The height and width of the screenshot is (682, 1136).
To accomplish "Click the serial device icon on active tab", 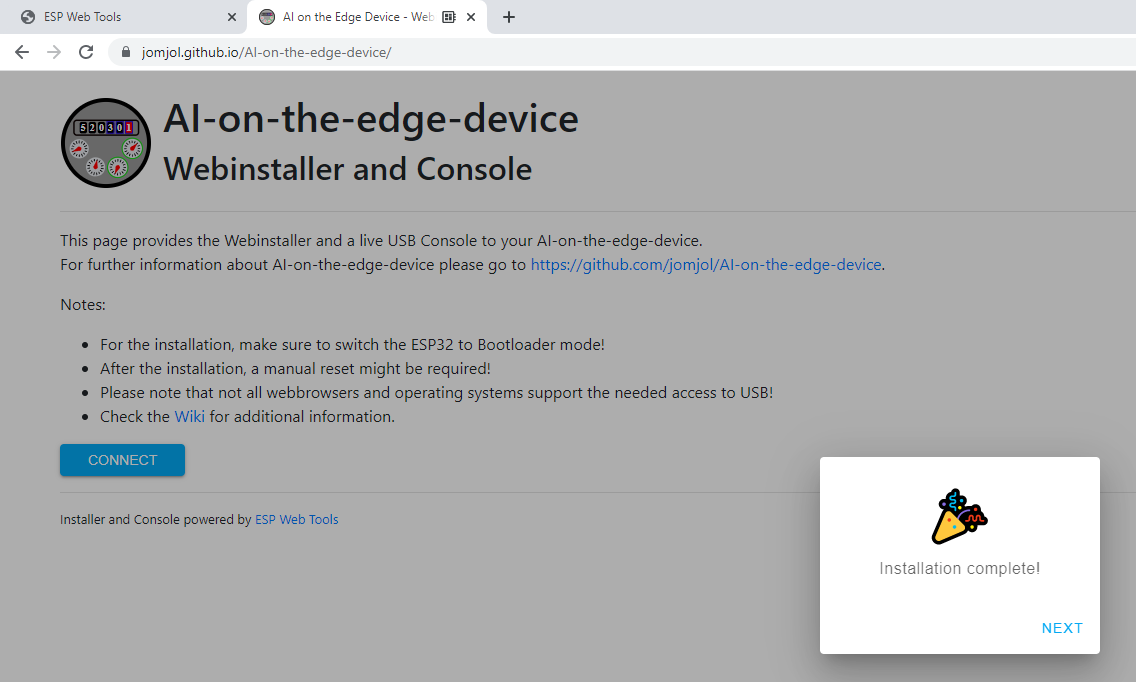I will coord(448,17).
